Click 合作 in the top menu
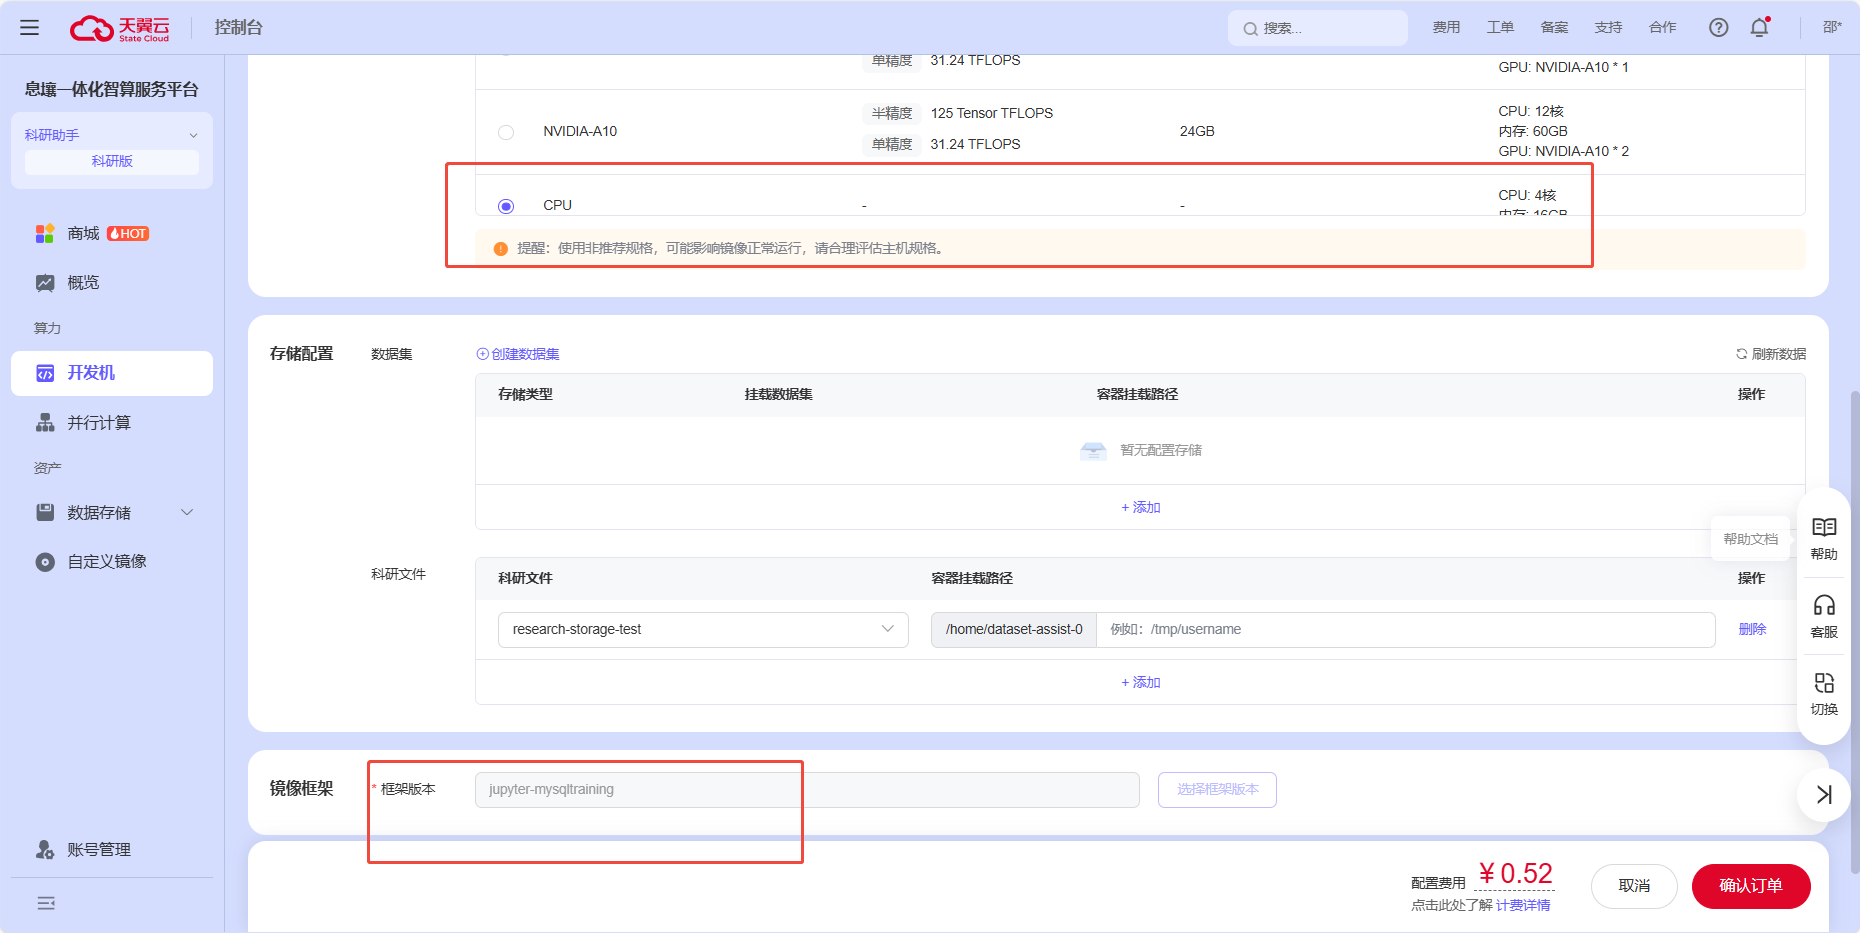The height and width of the screenshot is (933, 1860). click(x=1662, y=27)
